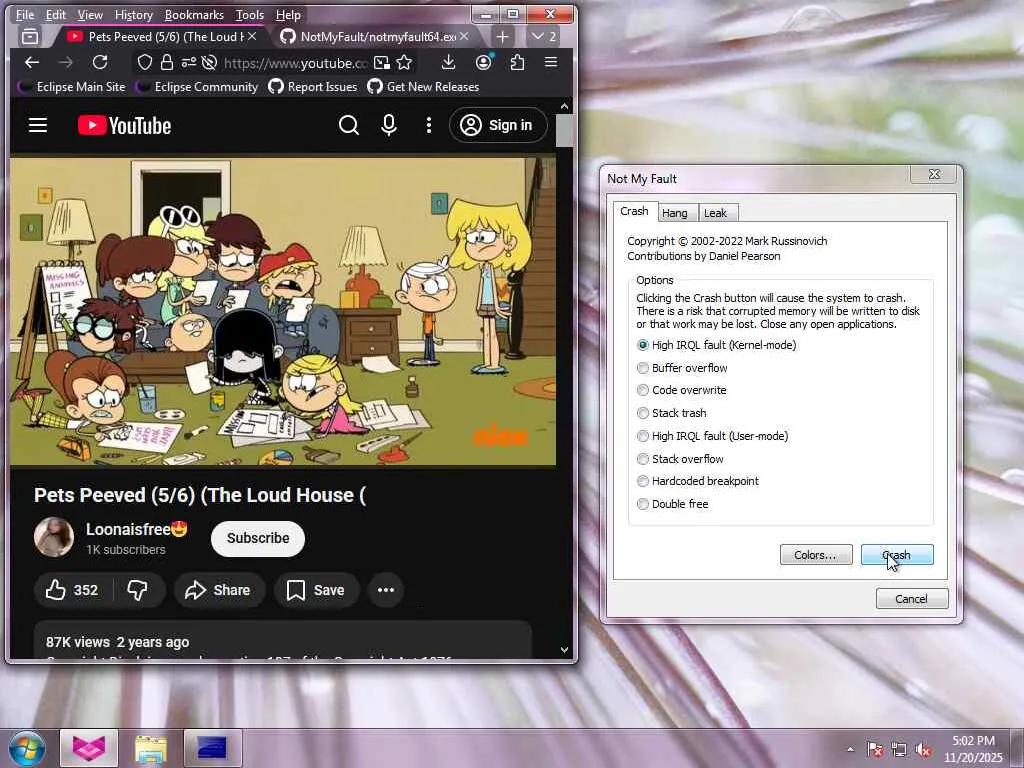Image resolution: width=1024 pixels, height=768 pixels.
Task: Open Eclipse Main Site bookmark
Action: (71, 87)
